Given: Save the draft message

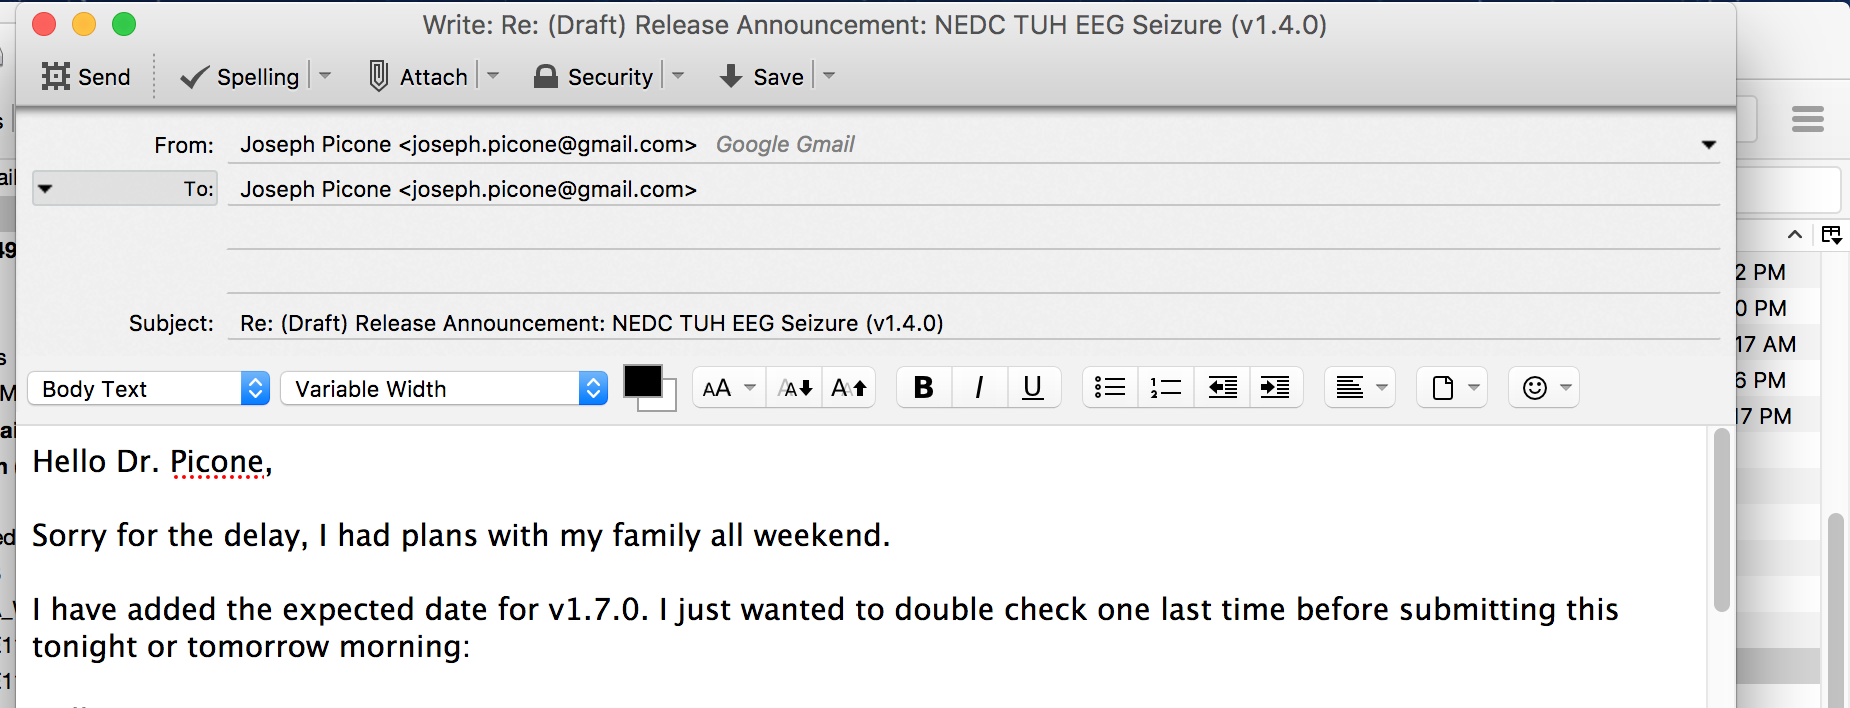Looking at the screenshot, I should [762, 77].
